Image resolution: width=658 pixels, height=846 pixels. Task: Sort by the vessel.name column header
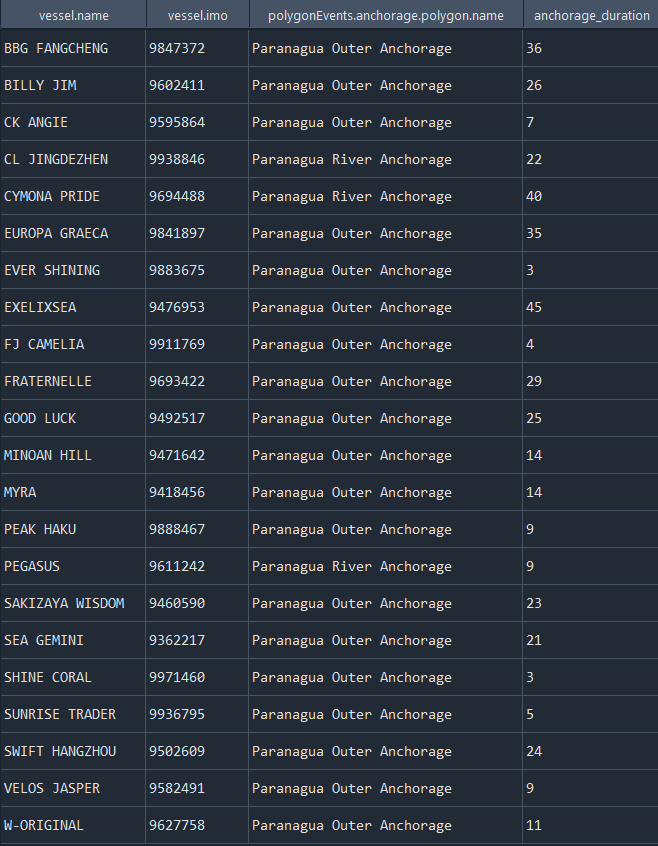click(x=73, y=15)
